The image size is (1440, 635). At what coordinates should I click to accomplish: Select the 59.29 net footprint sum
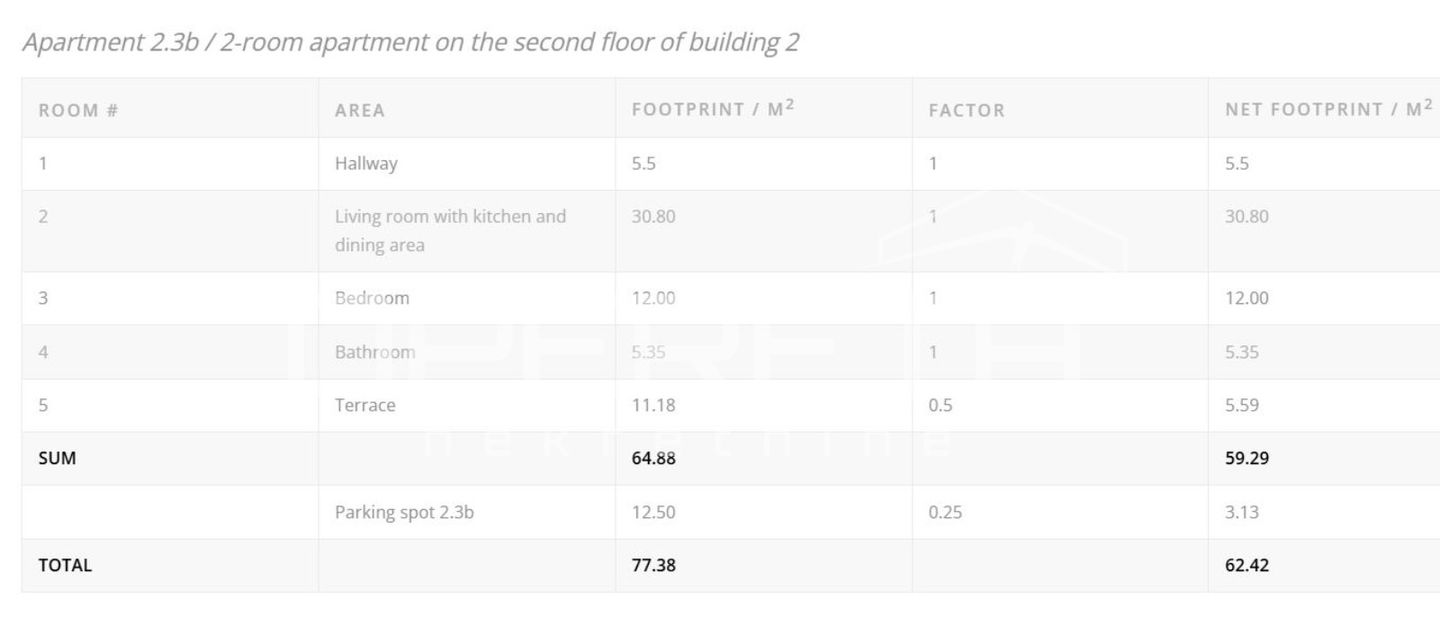tap(1246, 458)
